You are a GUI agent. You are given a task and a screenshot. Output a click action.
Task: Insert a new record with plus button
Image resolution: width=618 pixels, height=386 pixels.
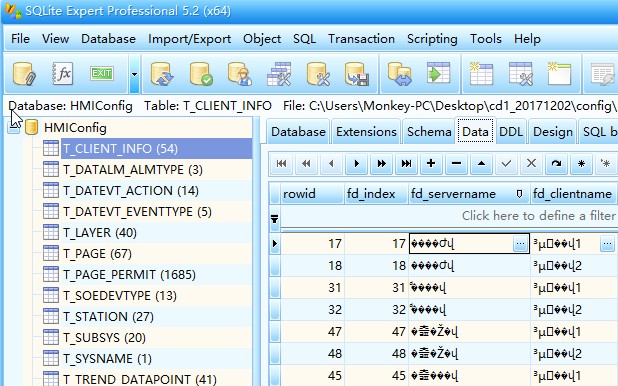pyautogui.click(x=431, y=163)
